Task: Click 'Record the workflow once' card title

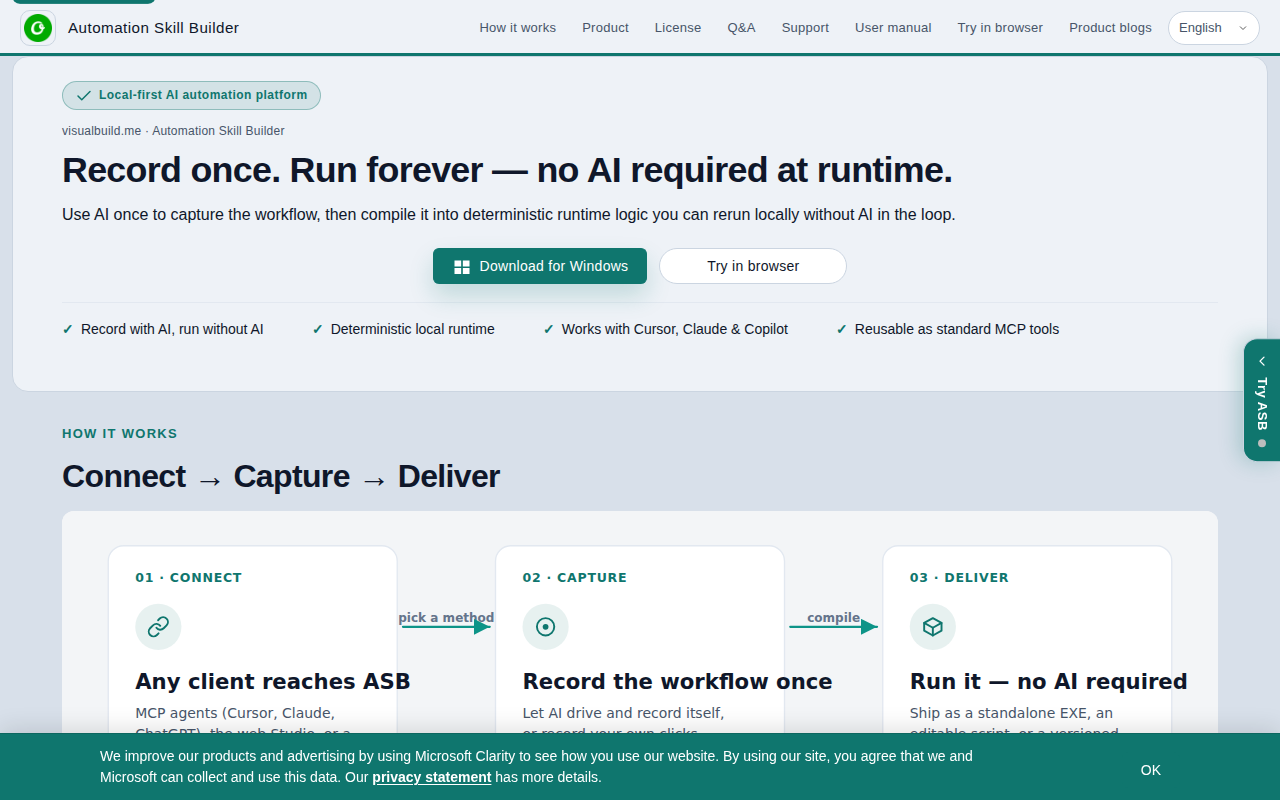Action: click(x=677, y=682)
